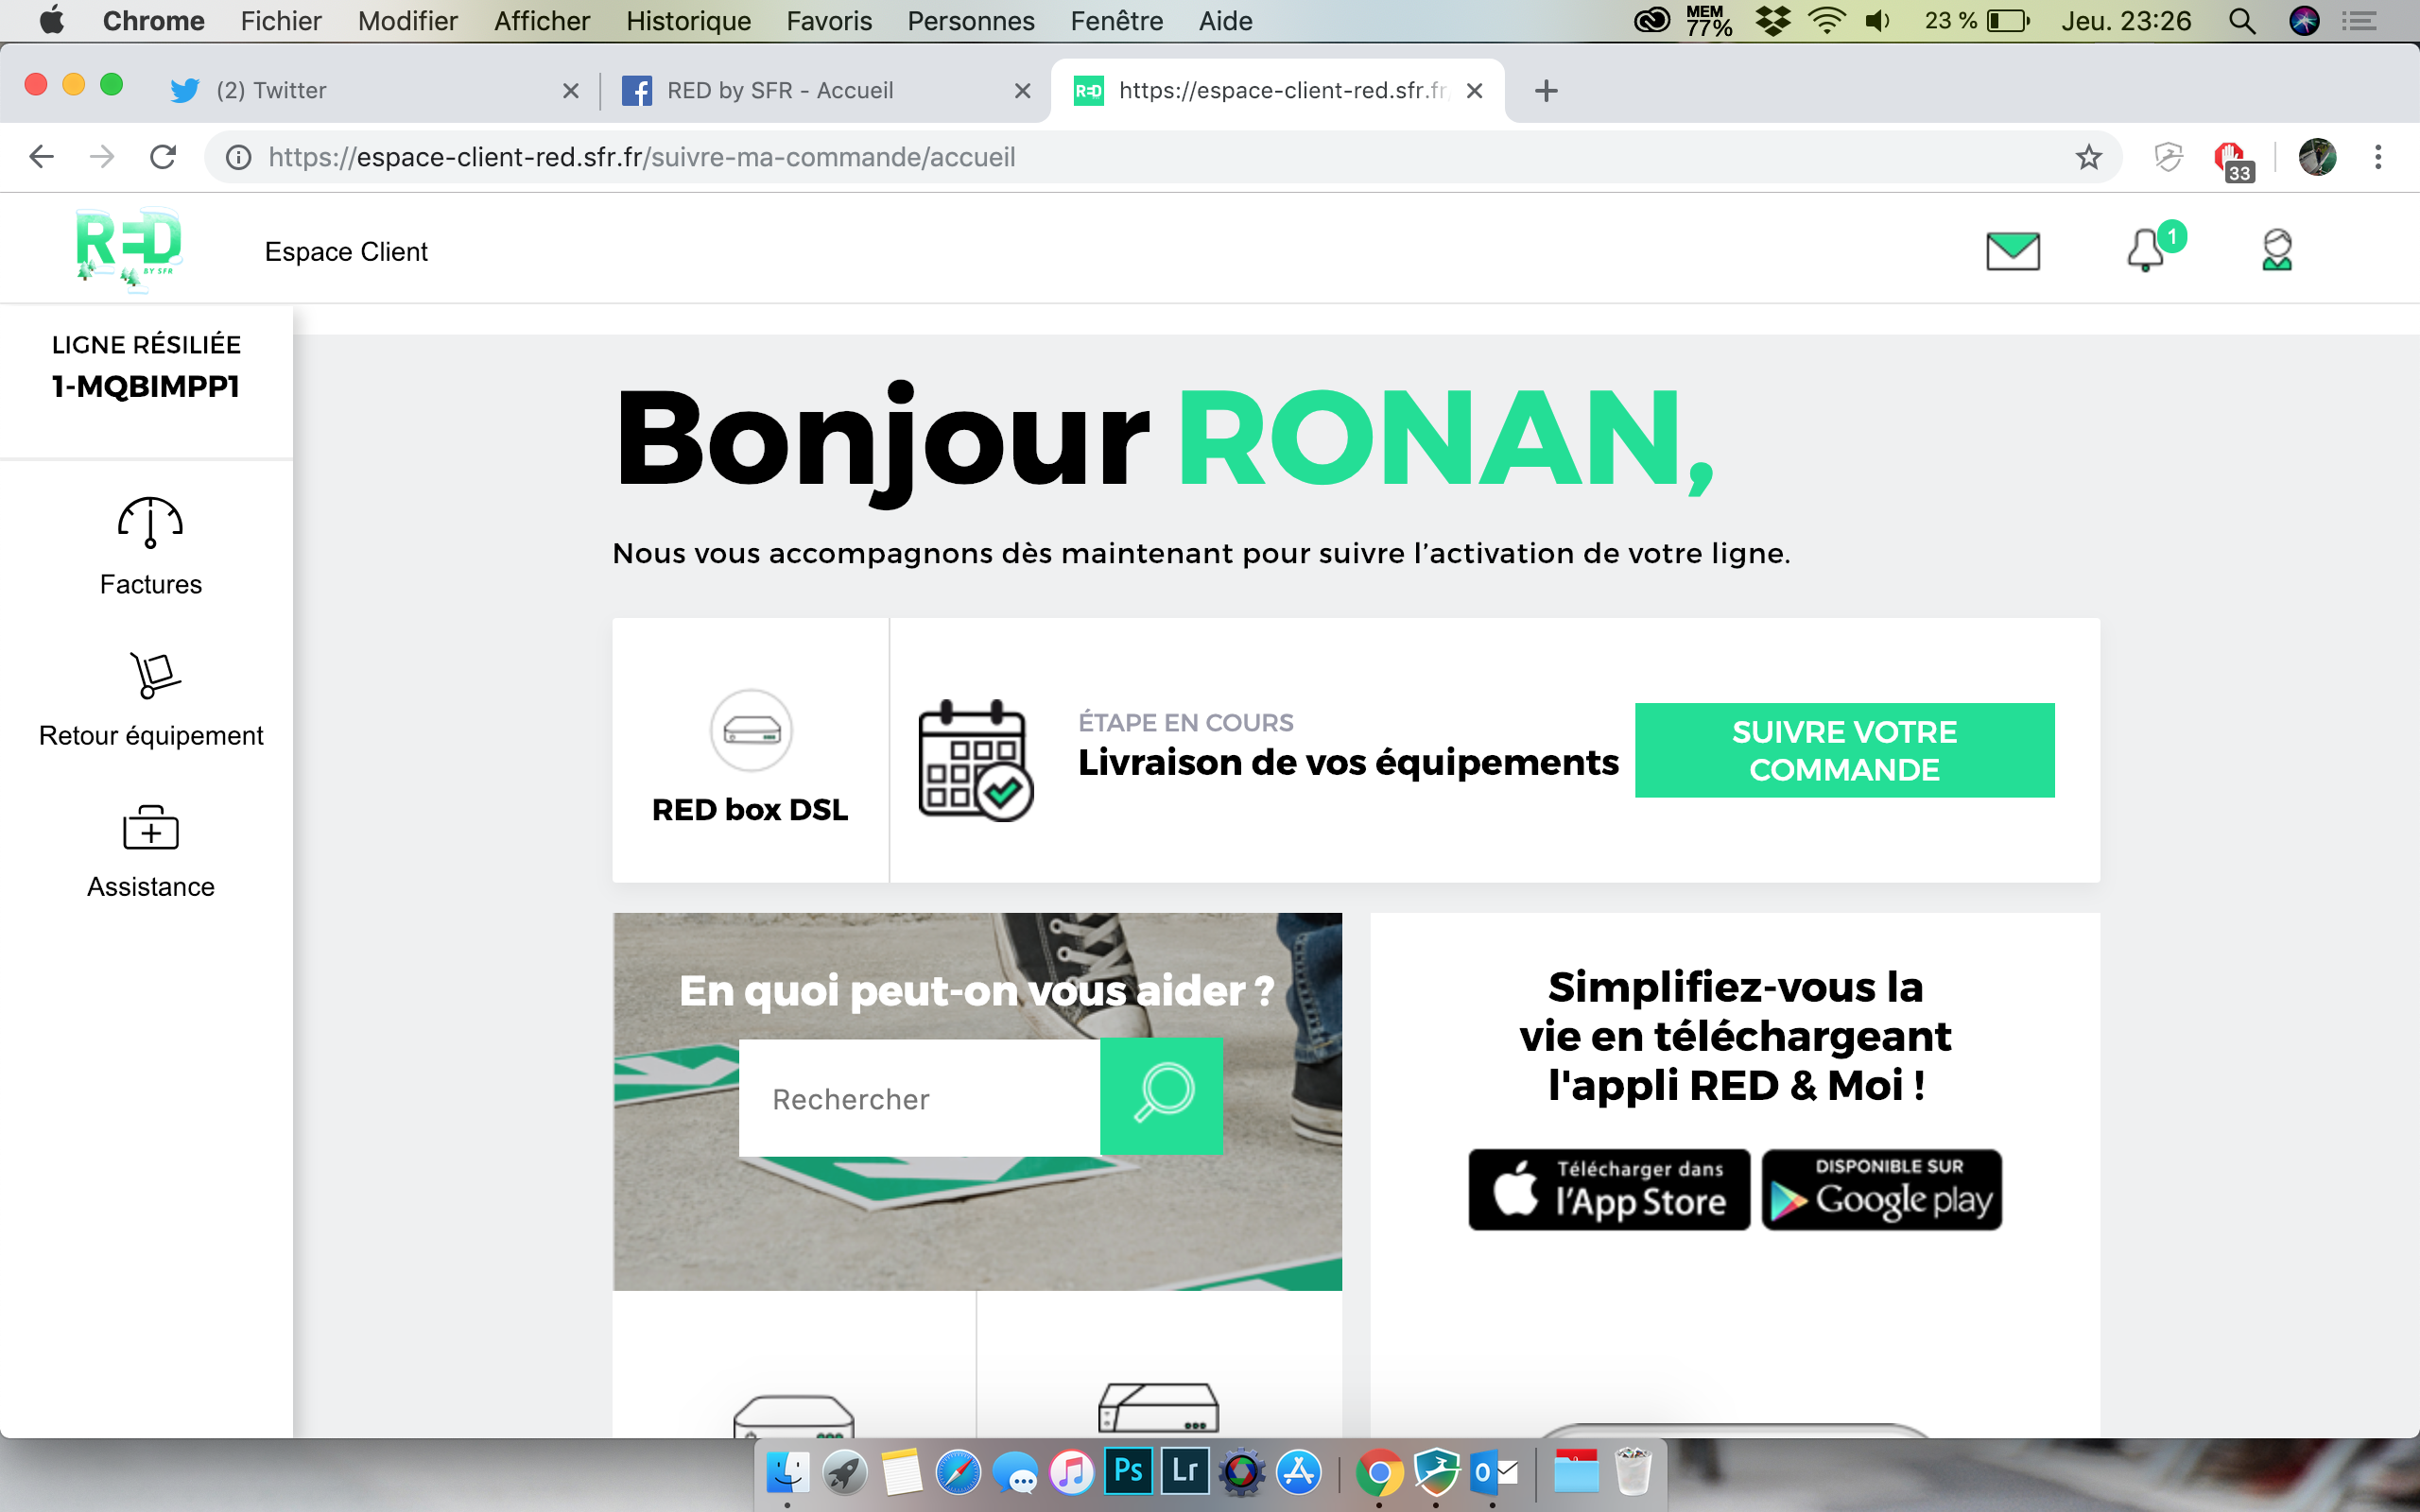Launch Lightroom from the dock
Image resolution: width=2420 pixels, height=1512 pixels.
pos(1185,1471)
